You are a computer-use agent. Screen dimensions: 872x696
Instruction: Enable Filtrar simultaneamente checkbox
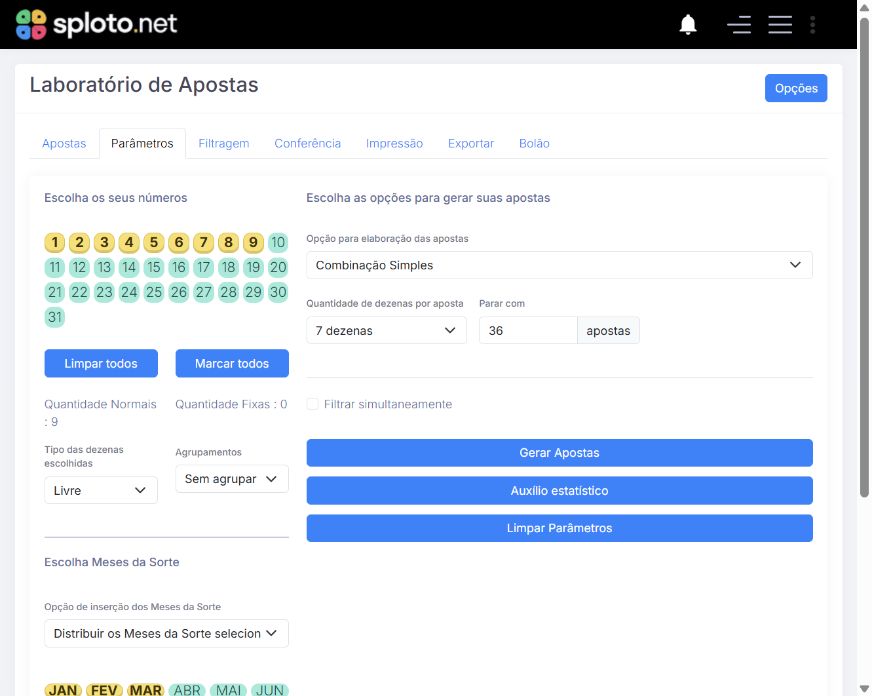[313, 404]
